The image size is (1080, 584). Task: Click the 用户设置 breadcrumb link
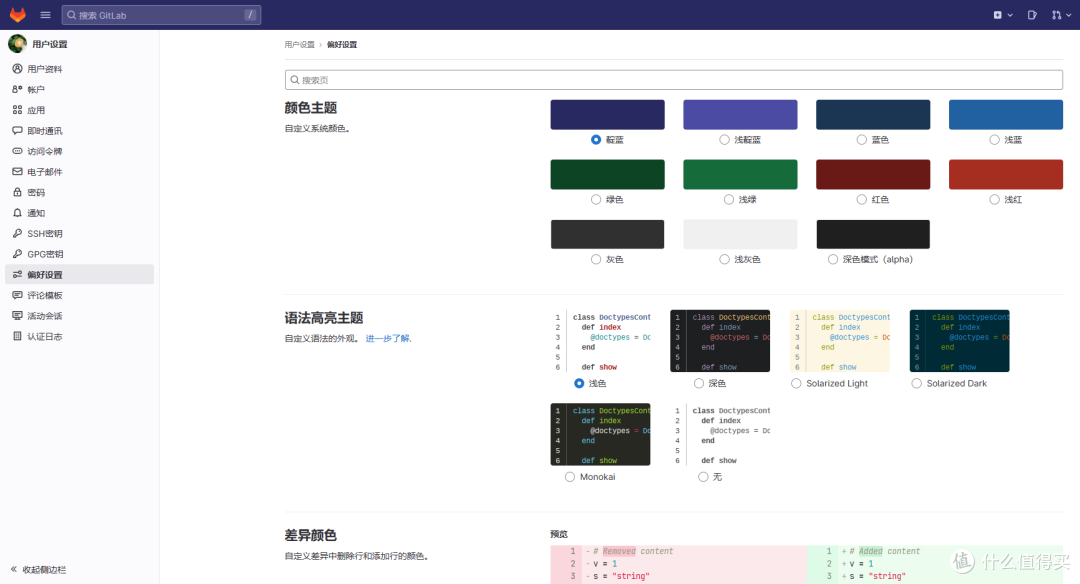[x=300, y=45]
